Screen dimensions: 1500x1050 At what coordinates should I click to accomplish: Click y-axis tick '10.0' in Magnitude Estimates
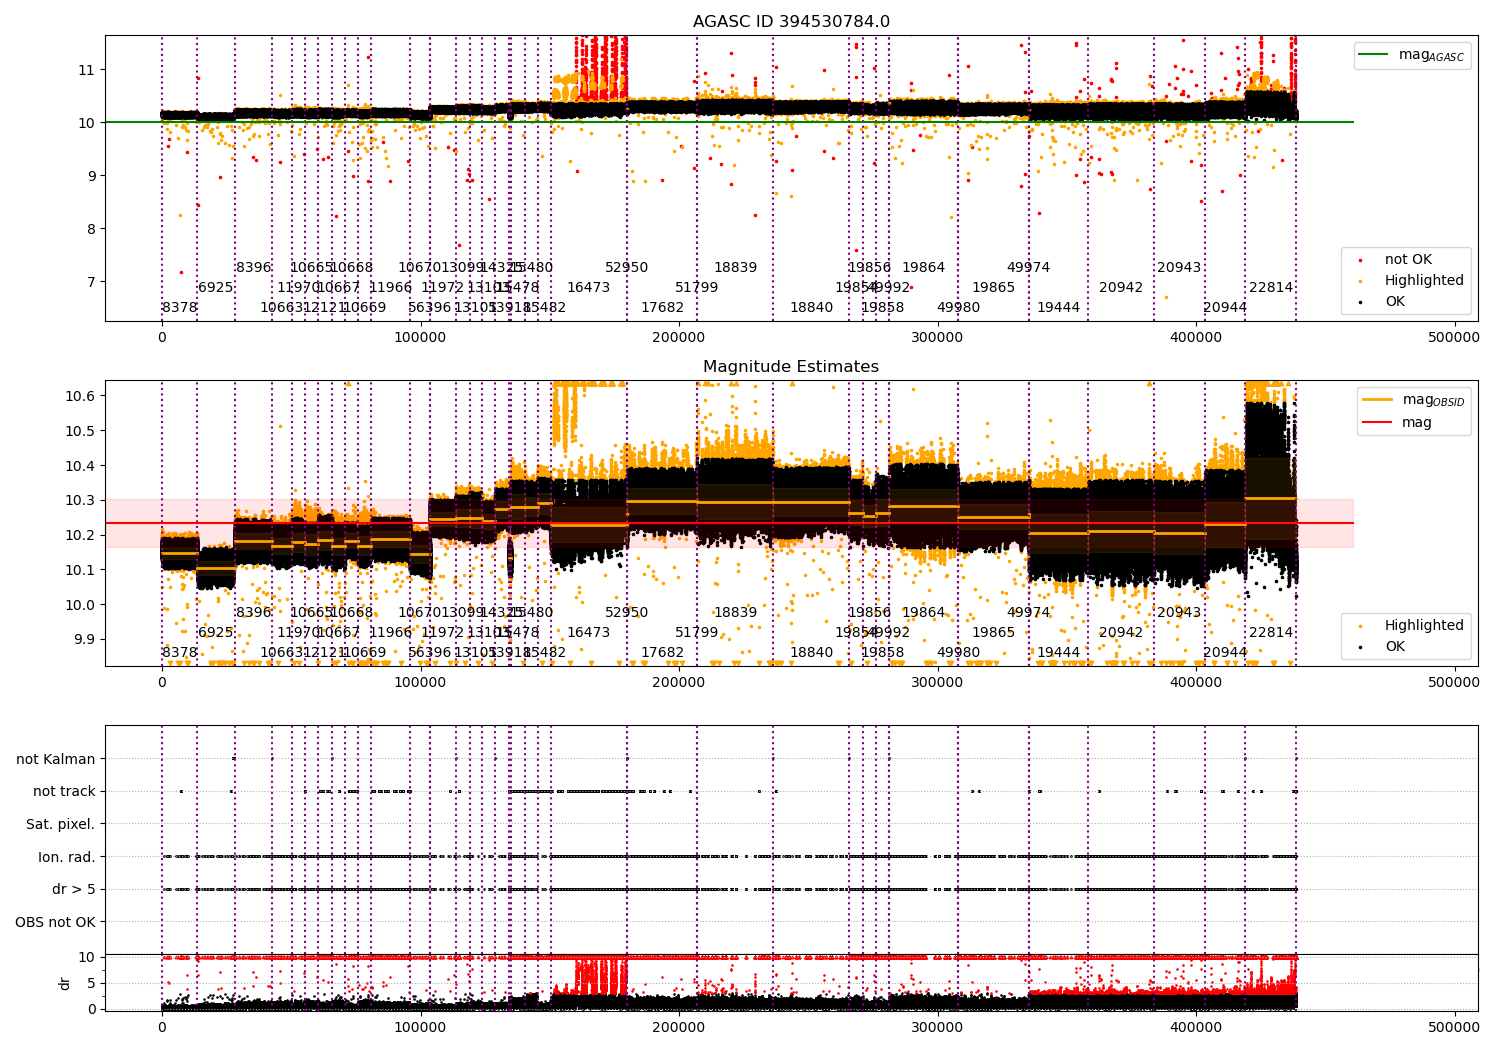(82, 605)
